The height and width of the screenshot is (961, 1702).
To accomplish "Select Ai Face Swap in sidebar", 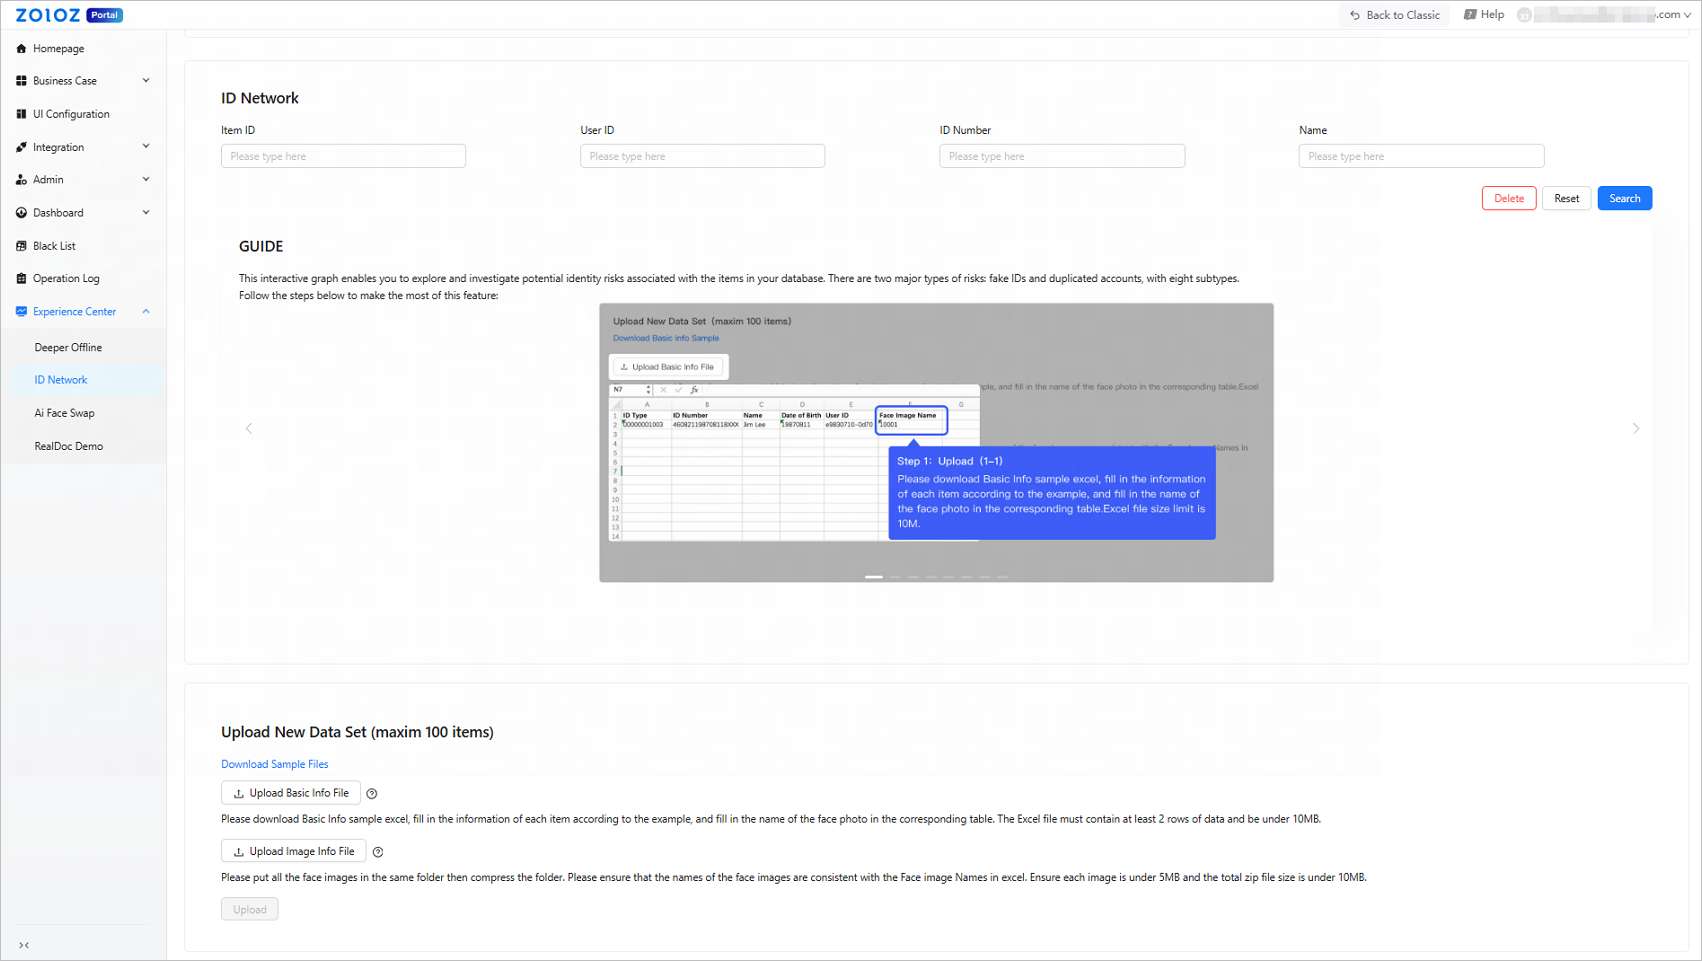I will click(x=64, y=413).
